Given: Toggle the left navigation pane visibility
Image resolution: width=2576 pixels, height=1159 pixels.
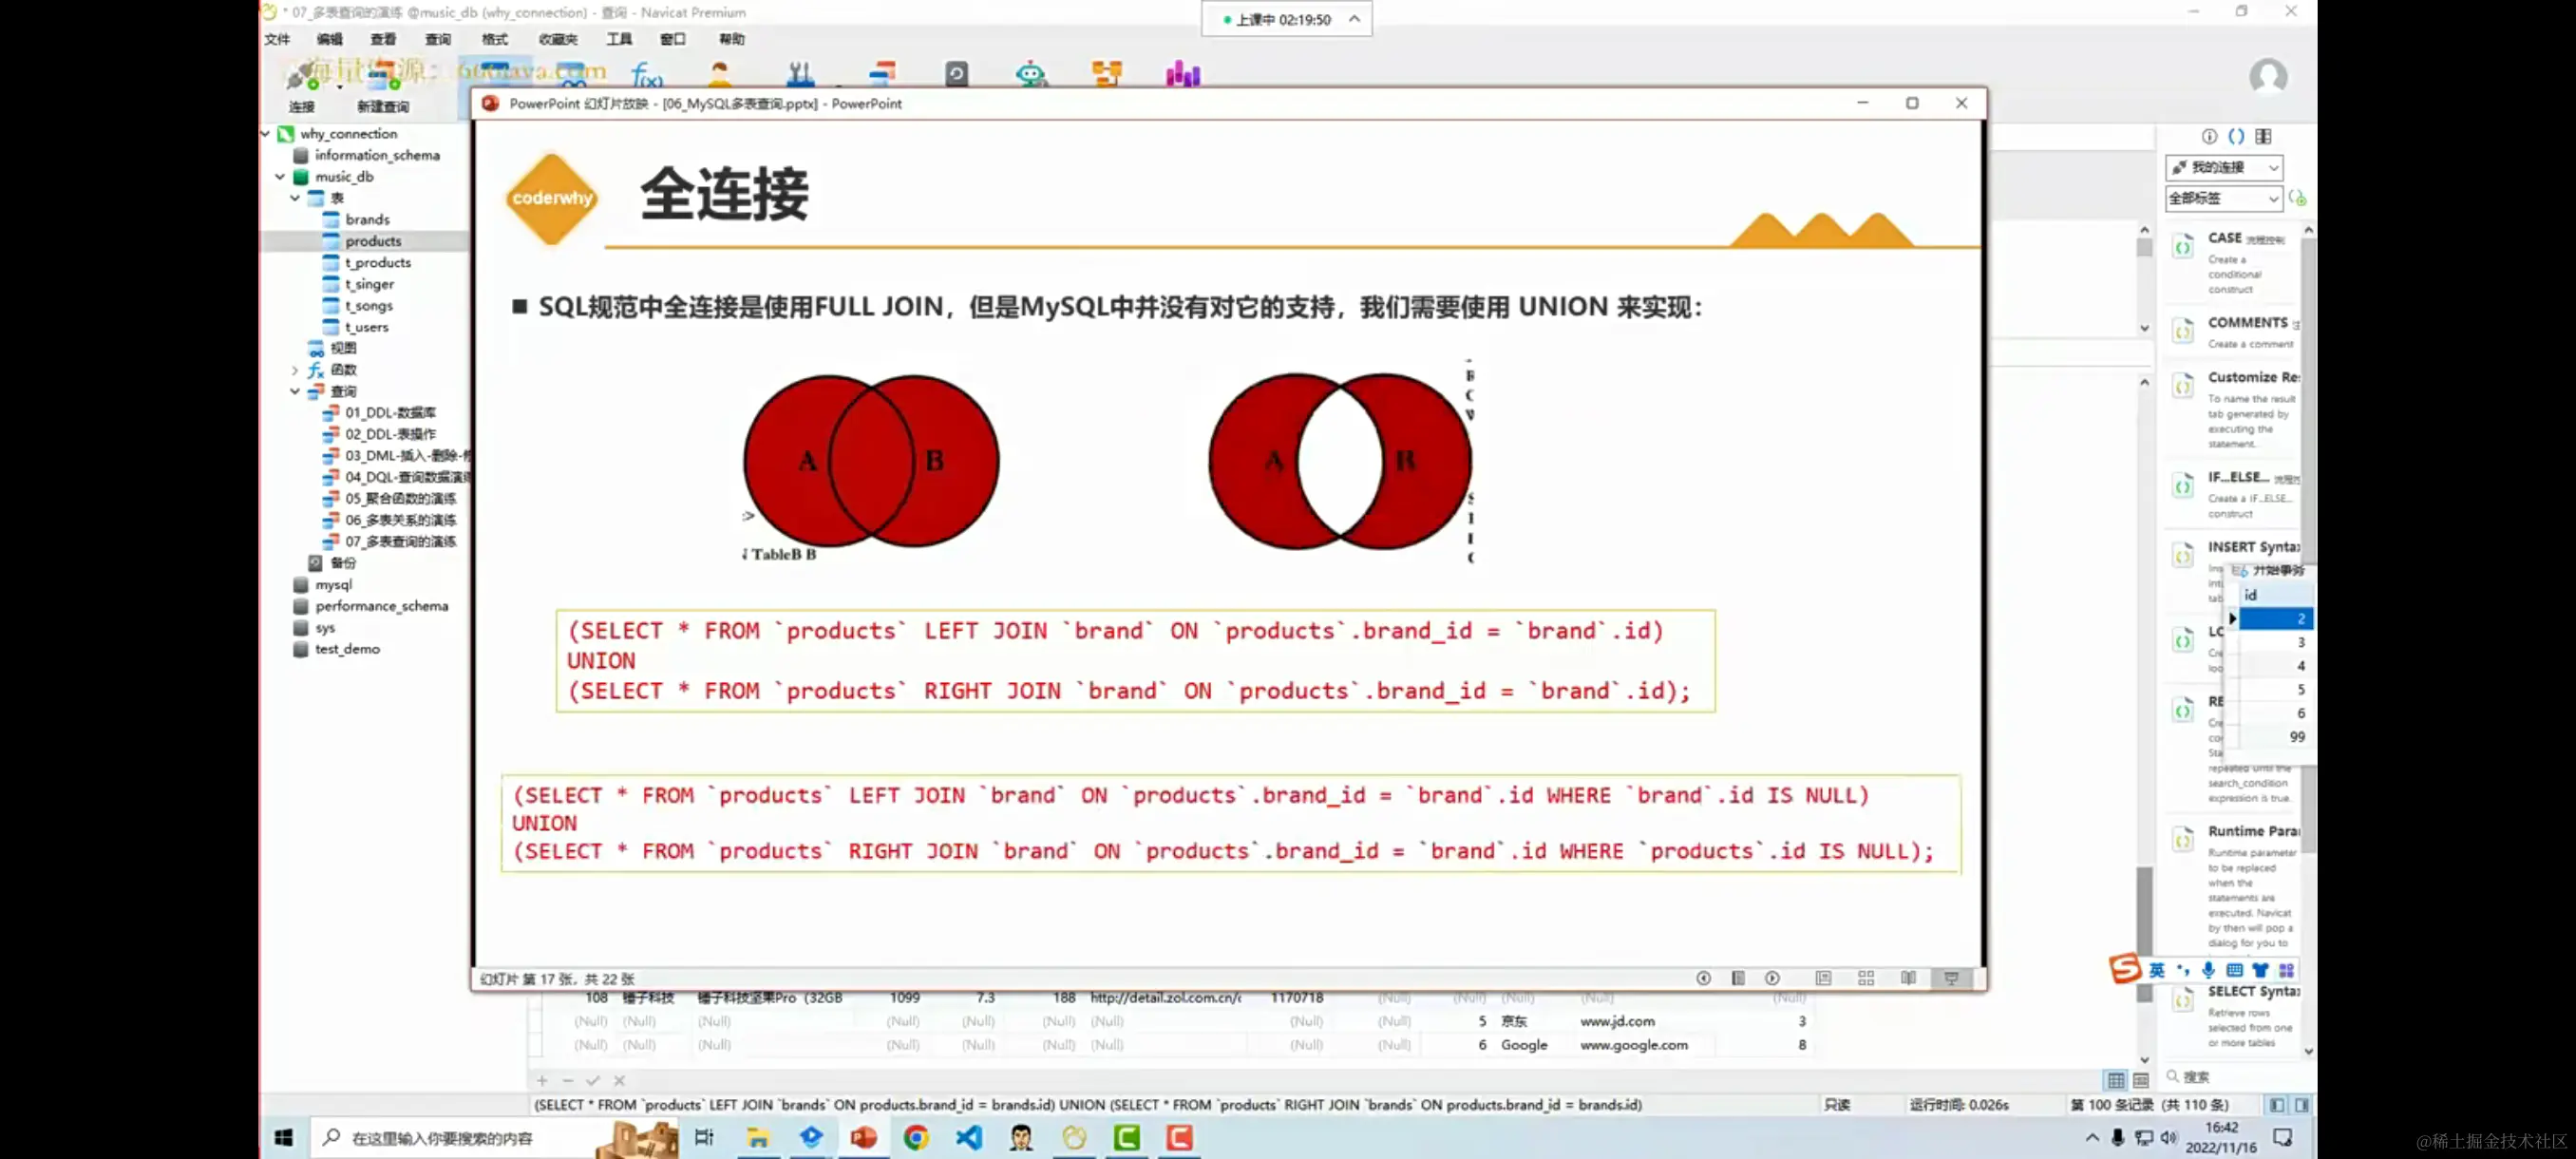Looking at the screenshot, I should point(2277,1105).
